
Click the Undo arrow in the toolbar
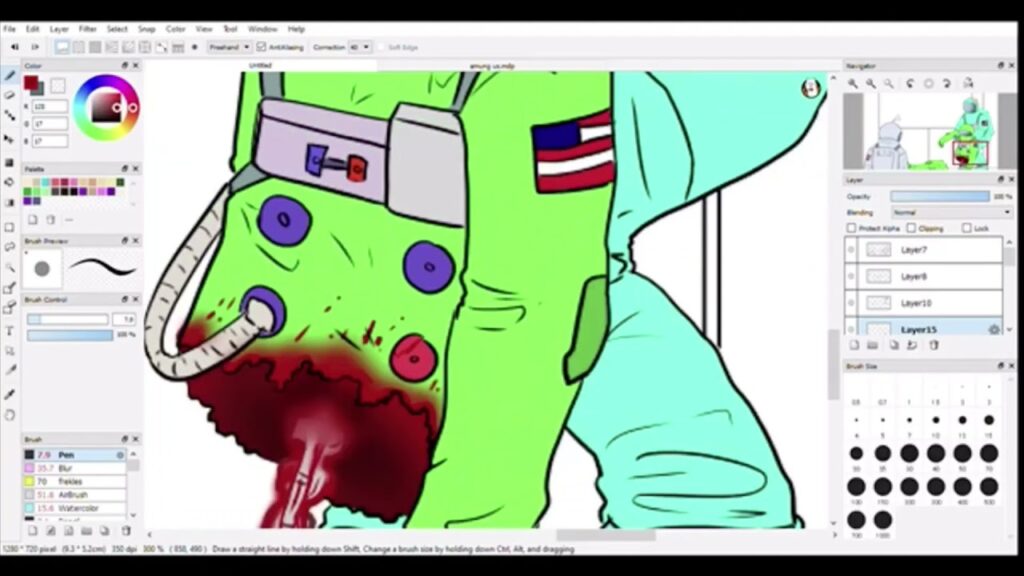click(x=14, y=47)
